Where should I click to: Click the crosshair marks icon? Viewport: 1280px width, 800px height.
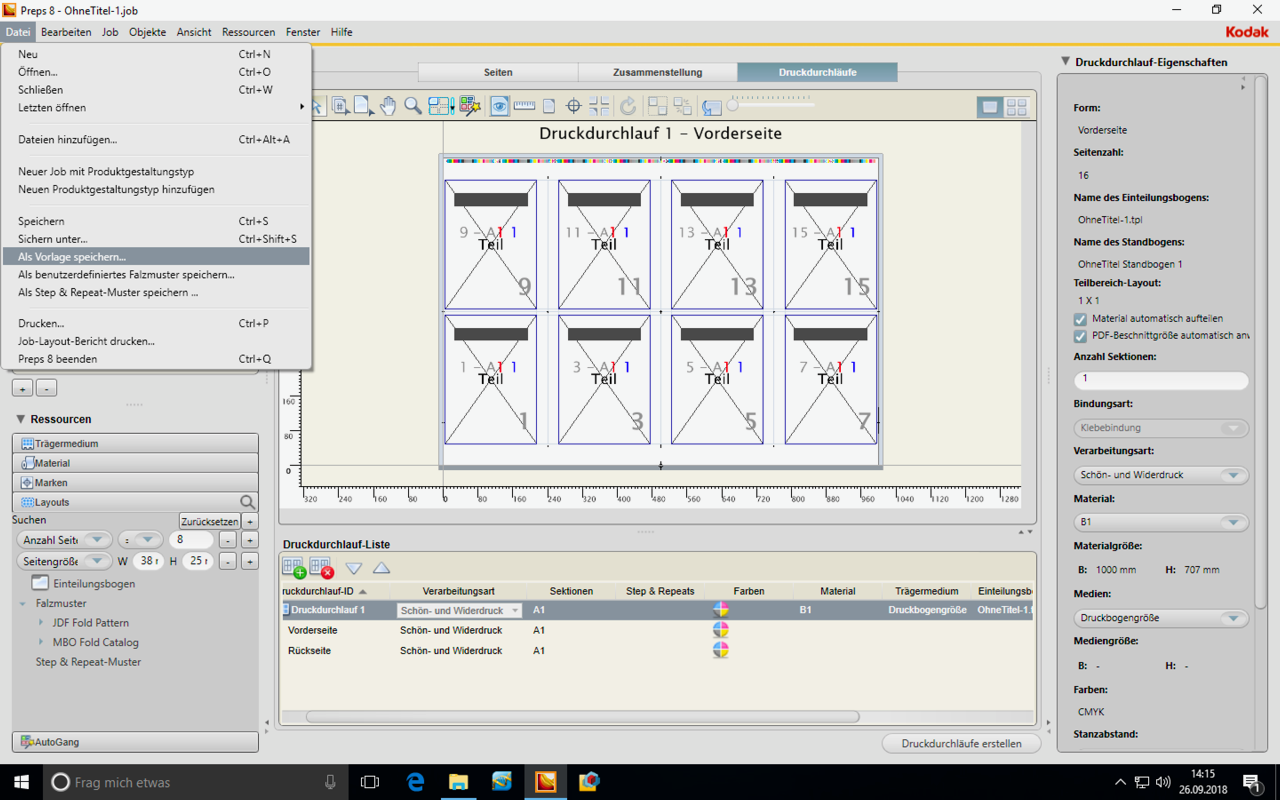(573, 106)
